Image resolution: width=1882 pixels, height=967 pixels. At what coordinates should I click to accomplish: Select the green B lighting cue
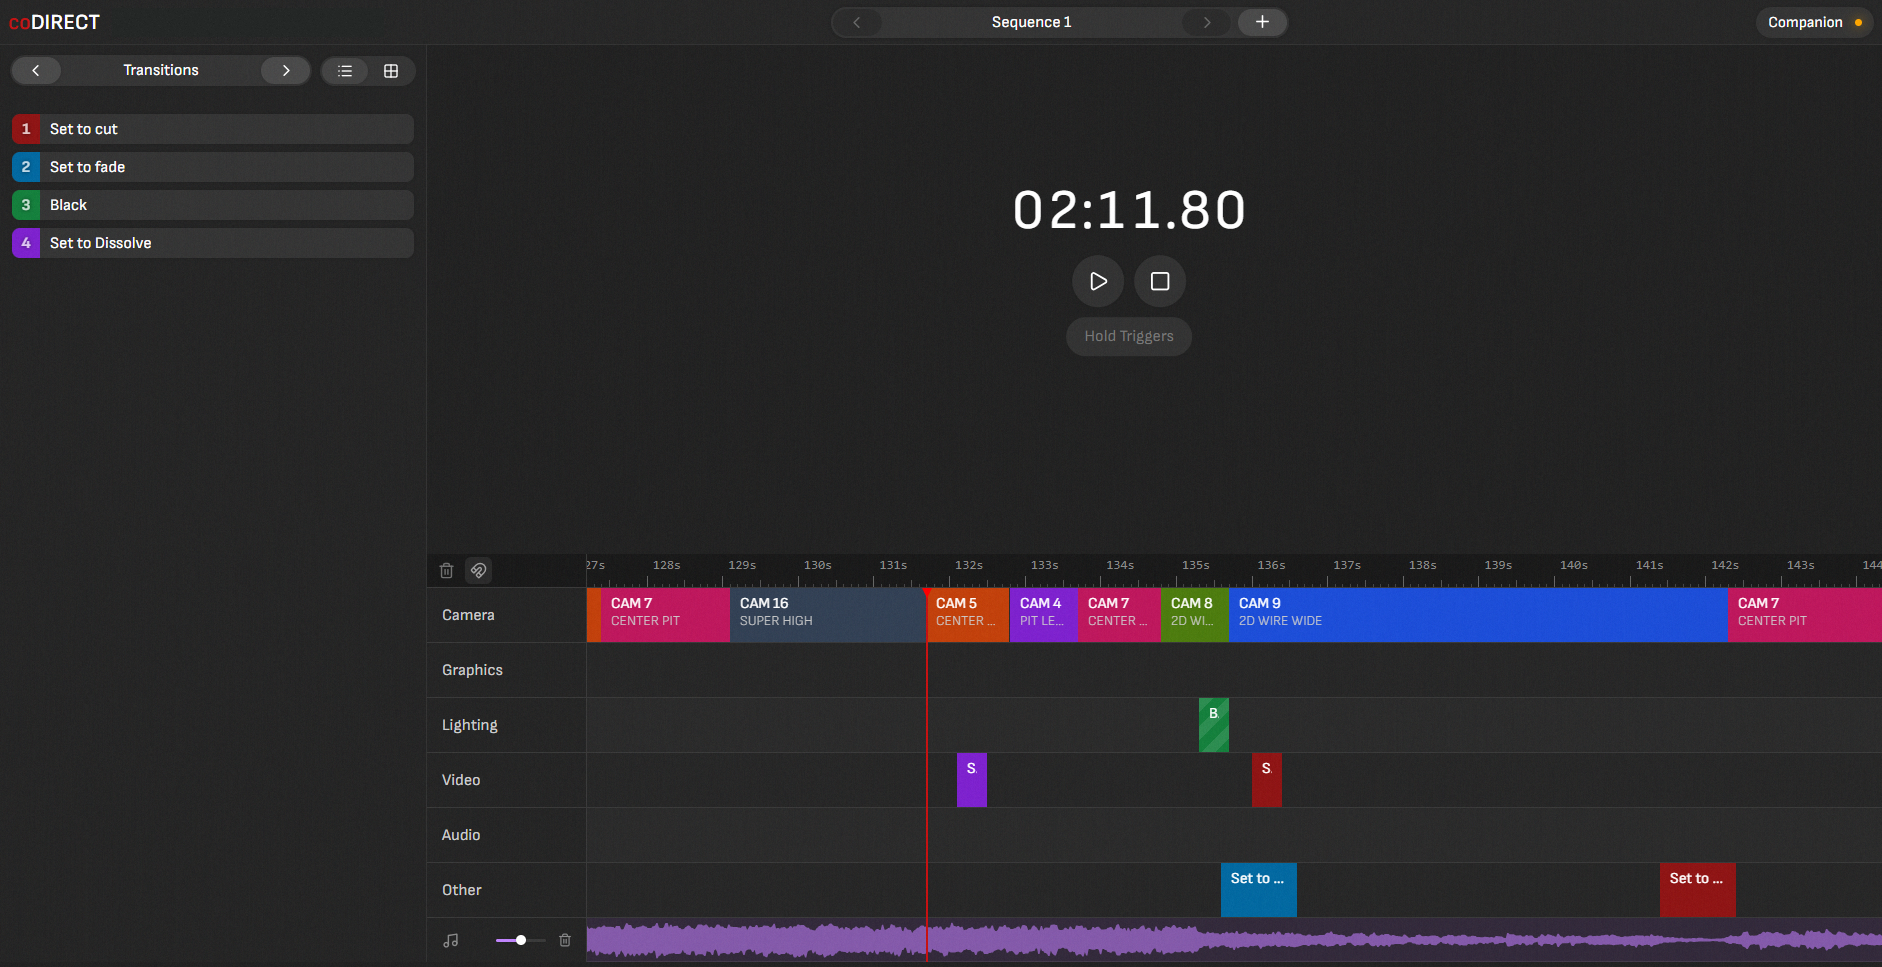tap(1214, 725)
